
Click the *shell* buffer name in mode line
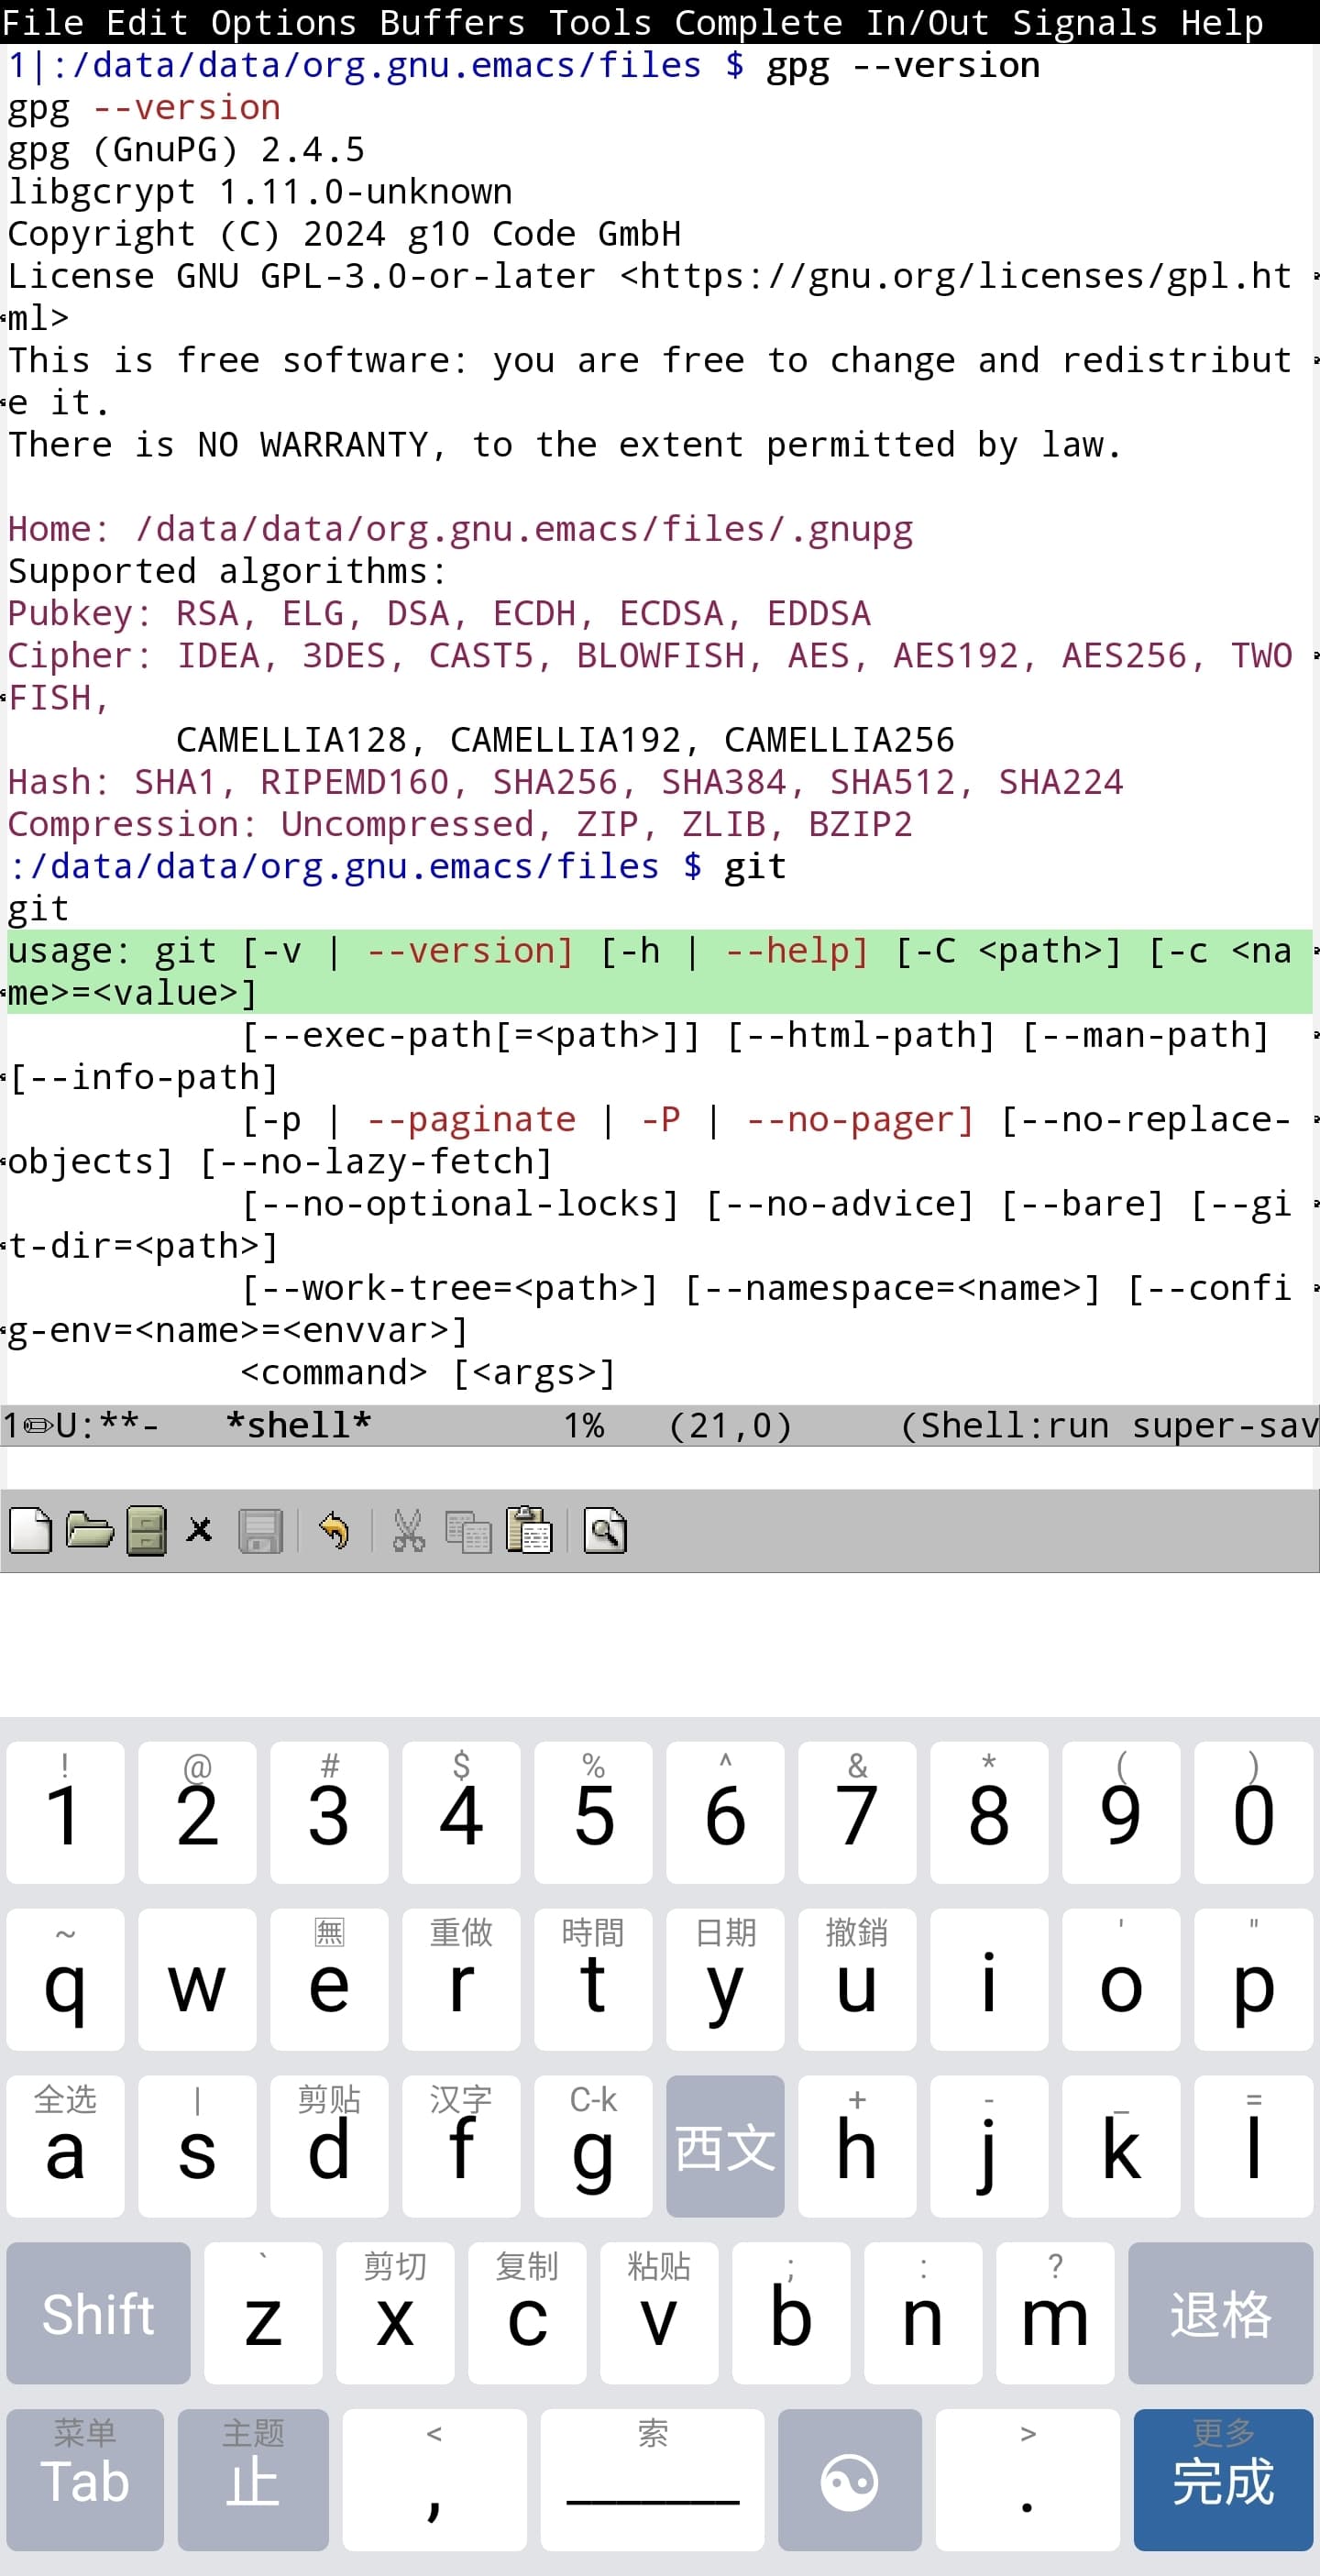pyautogui.click(x=298, y=1425)
